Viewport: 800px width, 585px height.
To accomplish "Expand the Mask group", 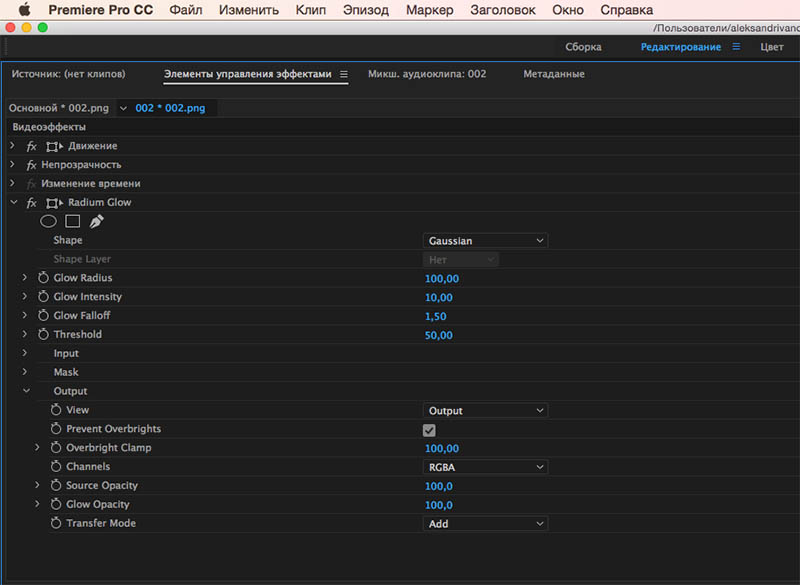I will 24,372.
